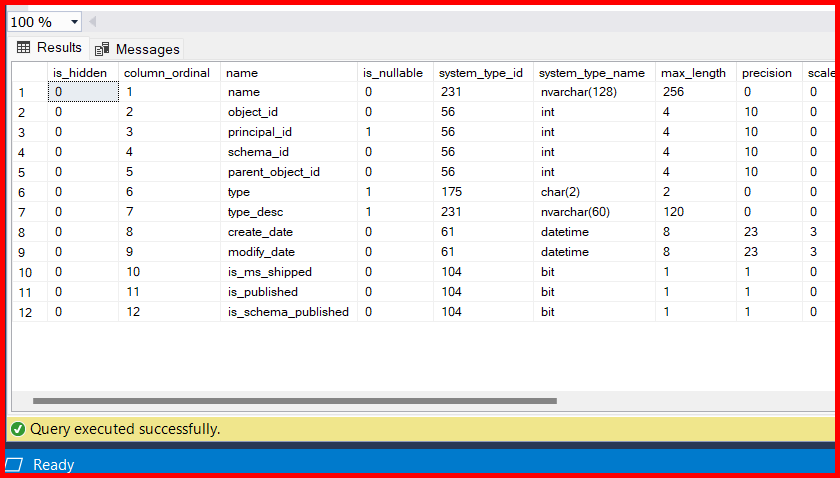This screenshot has height=478, width=840.
Task: Click the green success checkmark icon
Action: [x=18, y=429]
